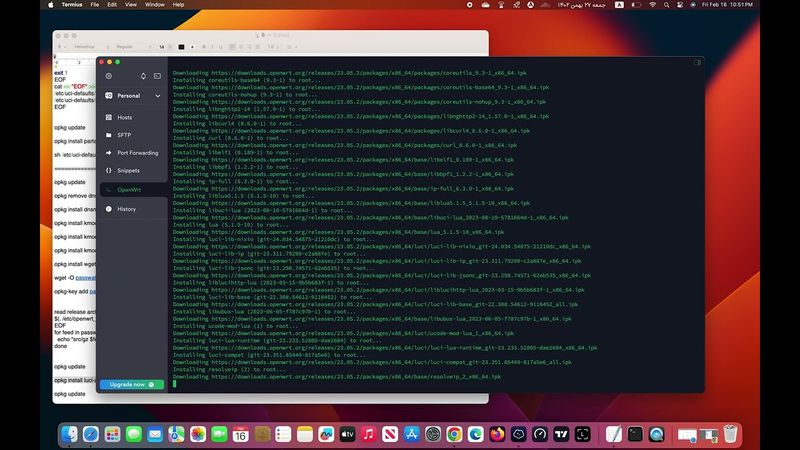Open Messages from the Dock
The image size is (800, 450).
click(x=134, y=434)
